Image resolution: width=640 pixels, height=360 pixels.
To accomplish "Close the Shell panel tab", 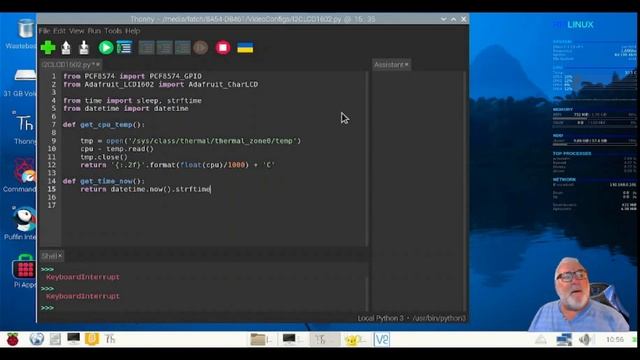I will (x=60, y=256).
